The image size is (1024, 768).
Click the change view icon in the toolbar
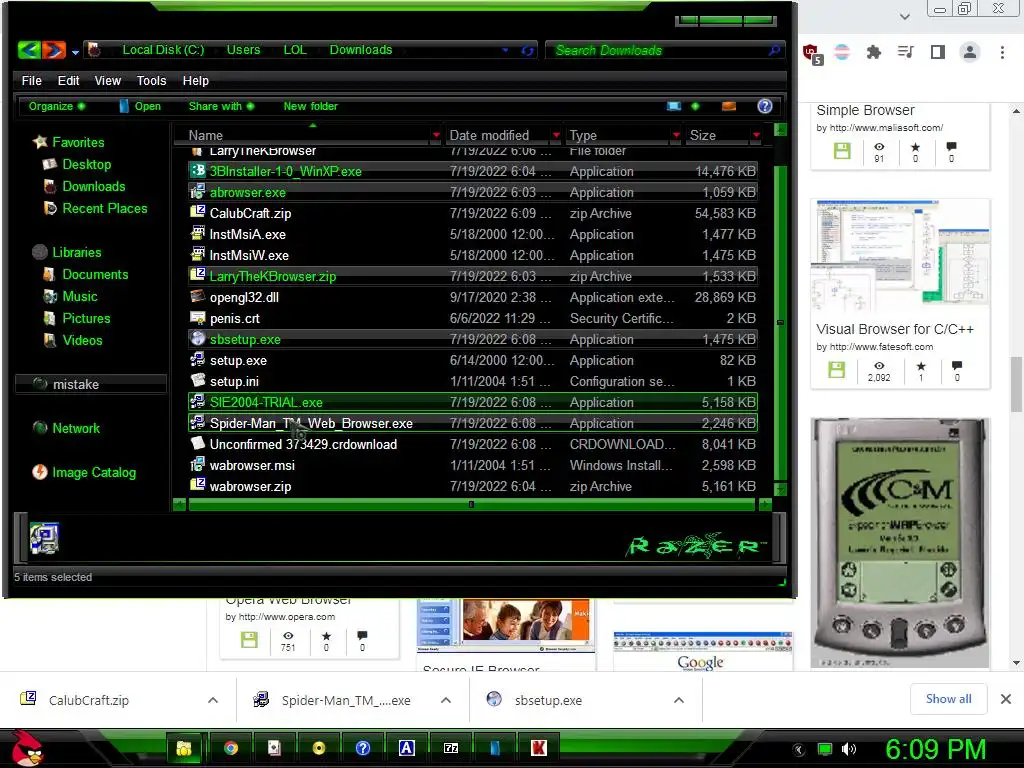(x=674, y=106)
